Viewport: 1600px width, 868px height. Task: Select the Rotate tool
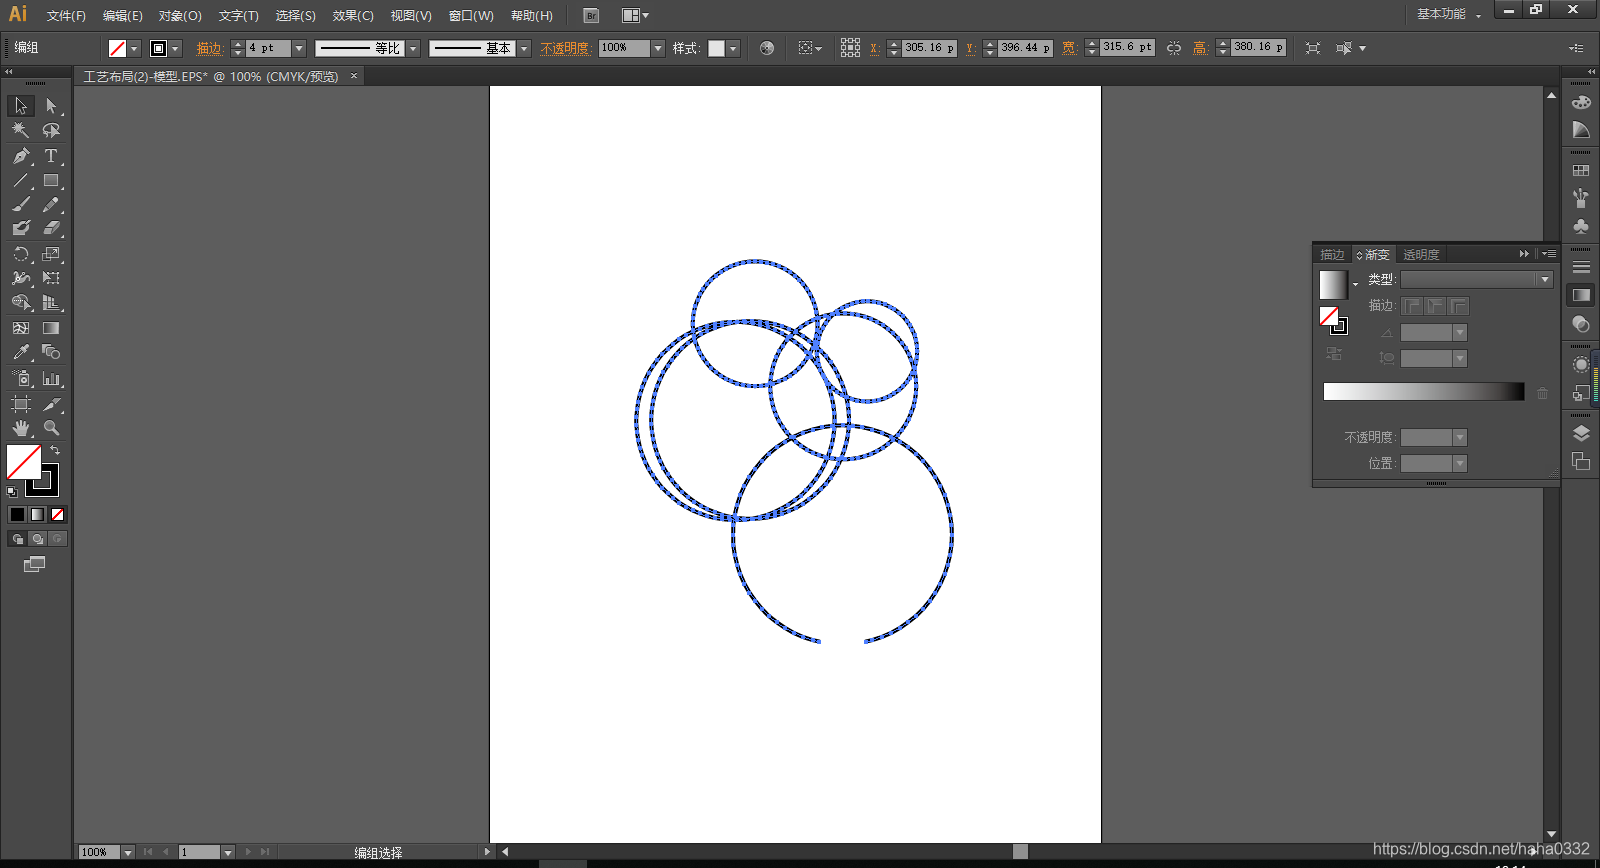[x=21, y=254]
